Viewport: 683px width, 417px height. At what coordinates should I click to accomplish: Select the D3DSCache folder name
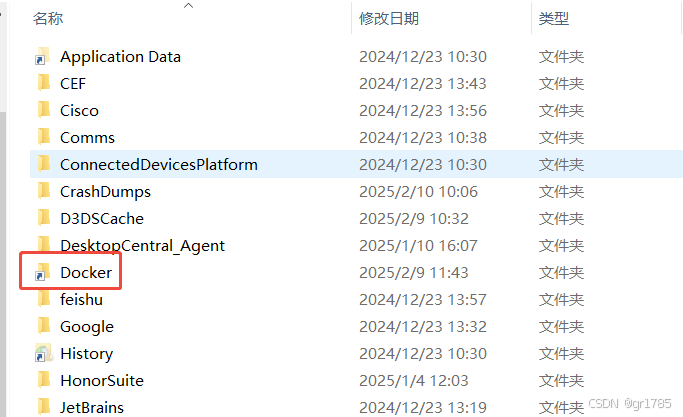tap(102, 219)
